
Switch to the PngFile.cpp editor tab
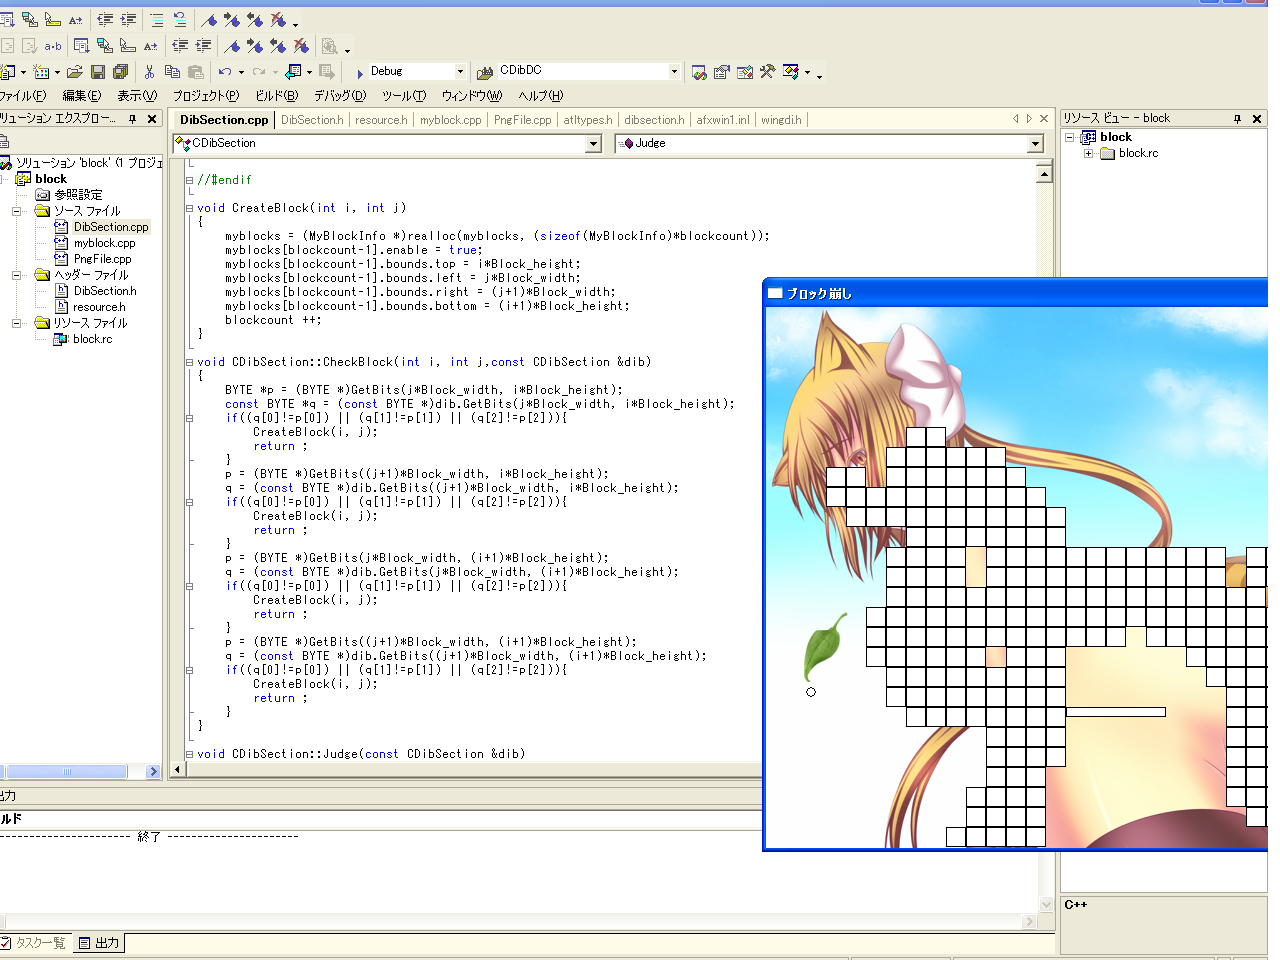pos(522,120)
